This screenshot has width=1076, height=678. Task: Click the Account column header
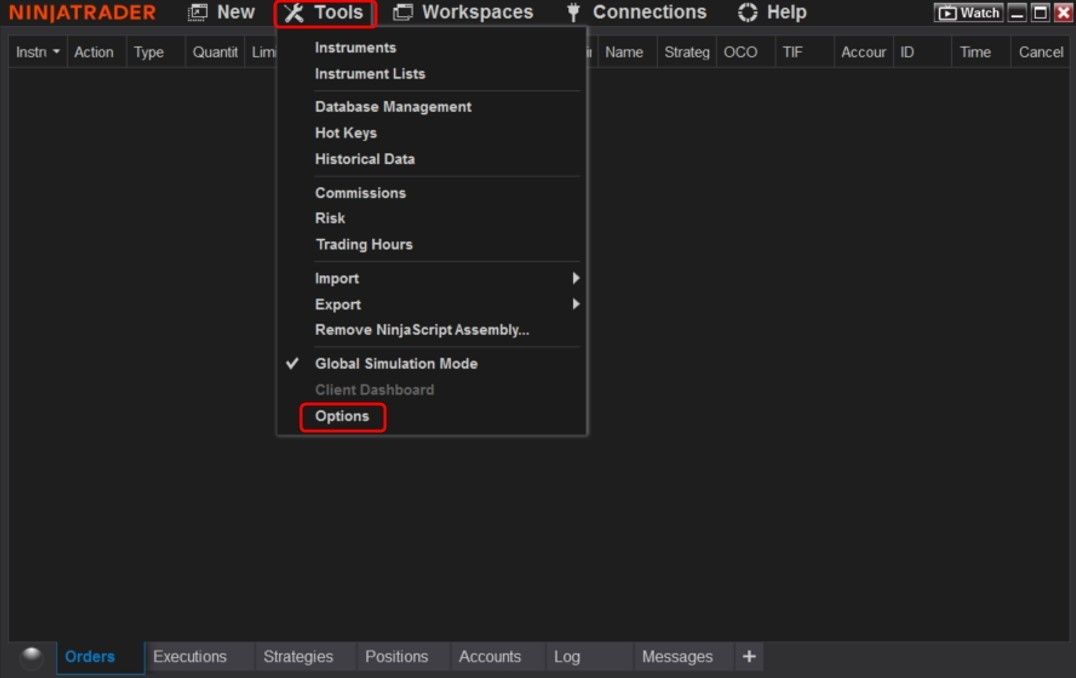[x=863, y=52]
